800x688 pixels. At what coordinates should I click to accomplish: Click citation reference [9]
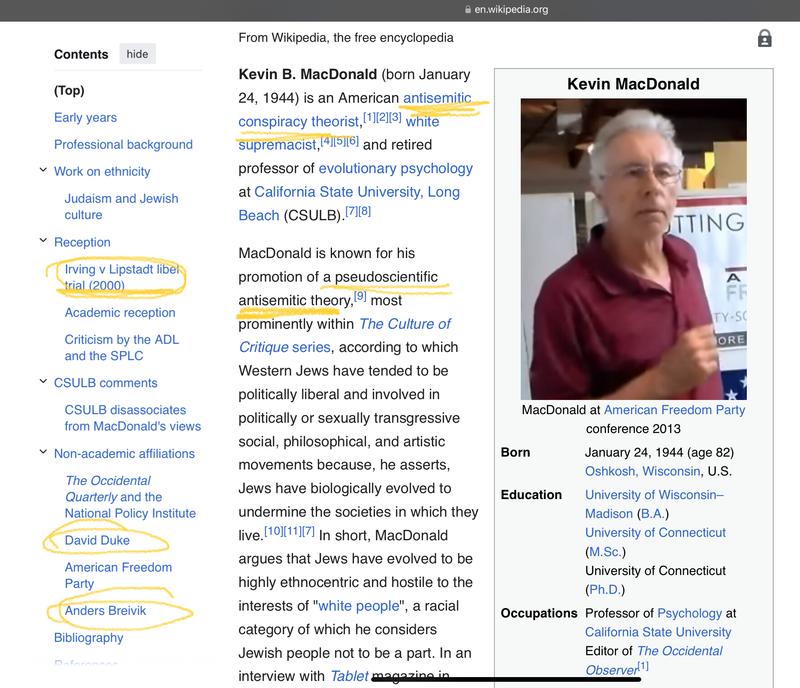tap(360, 296)
